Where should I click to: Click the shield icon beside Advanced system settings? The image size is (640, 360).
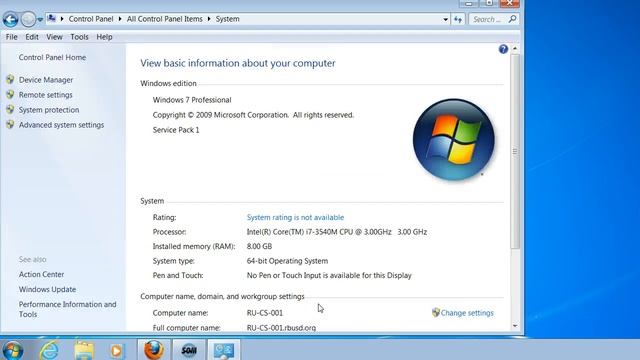10,124
